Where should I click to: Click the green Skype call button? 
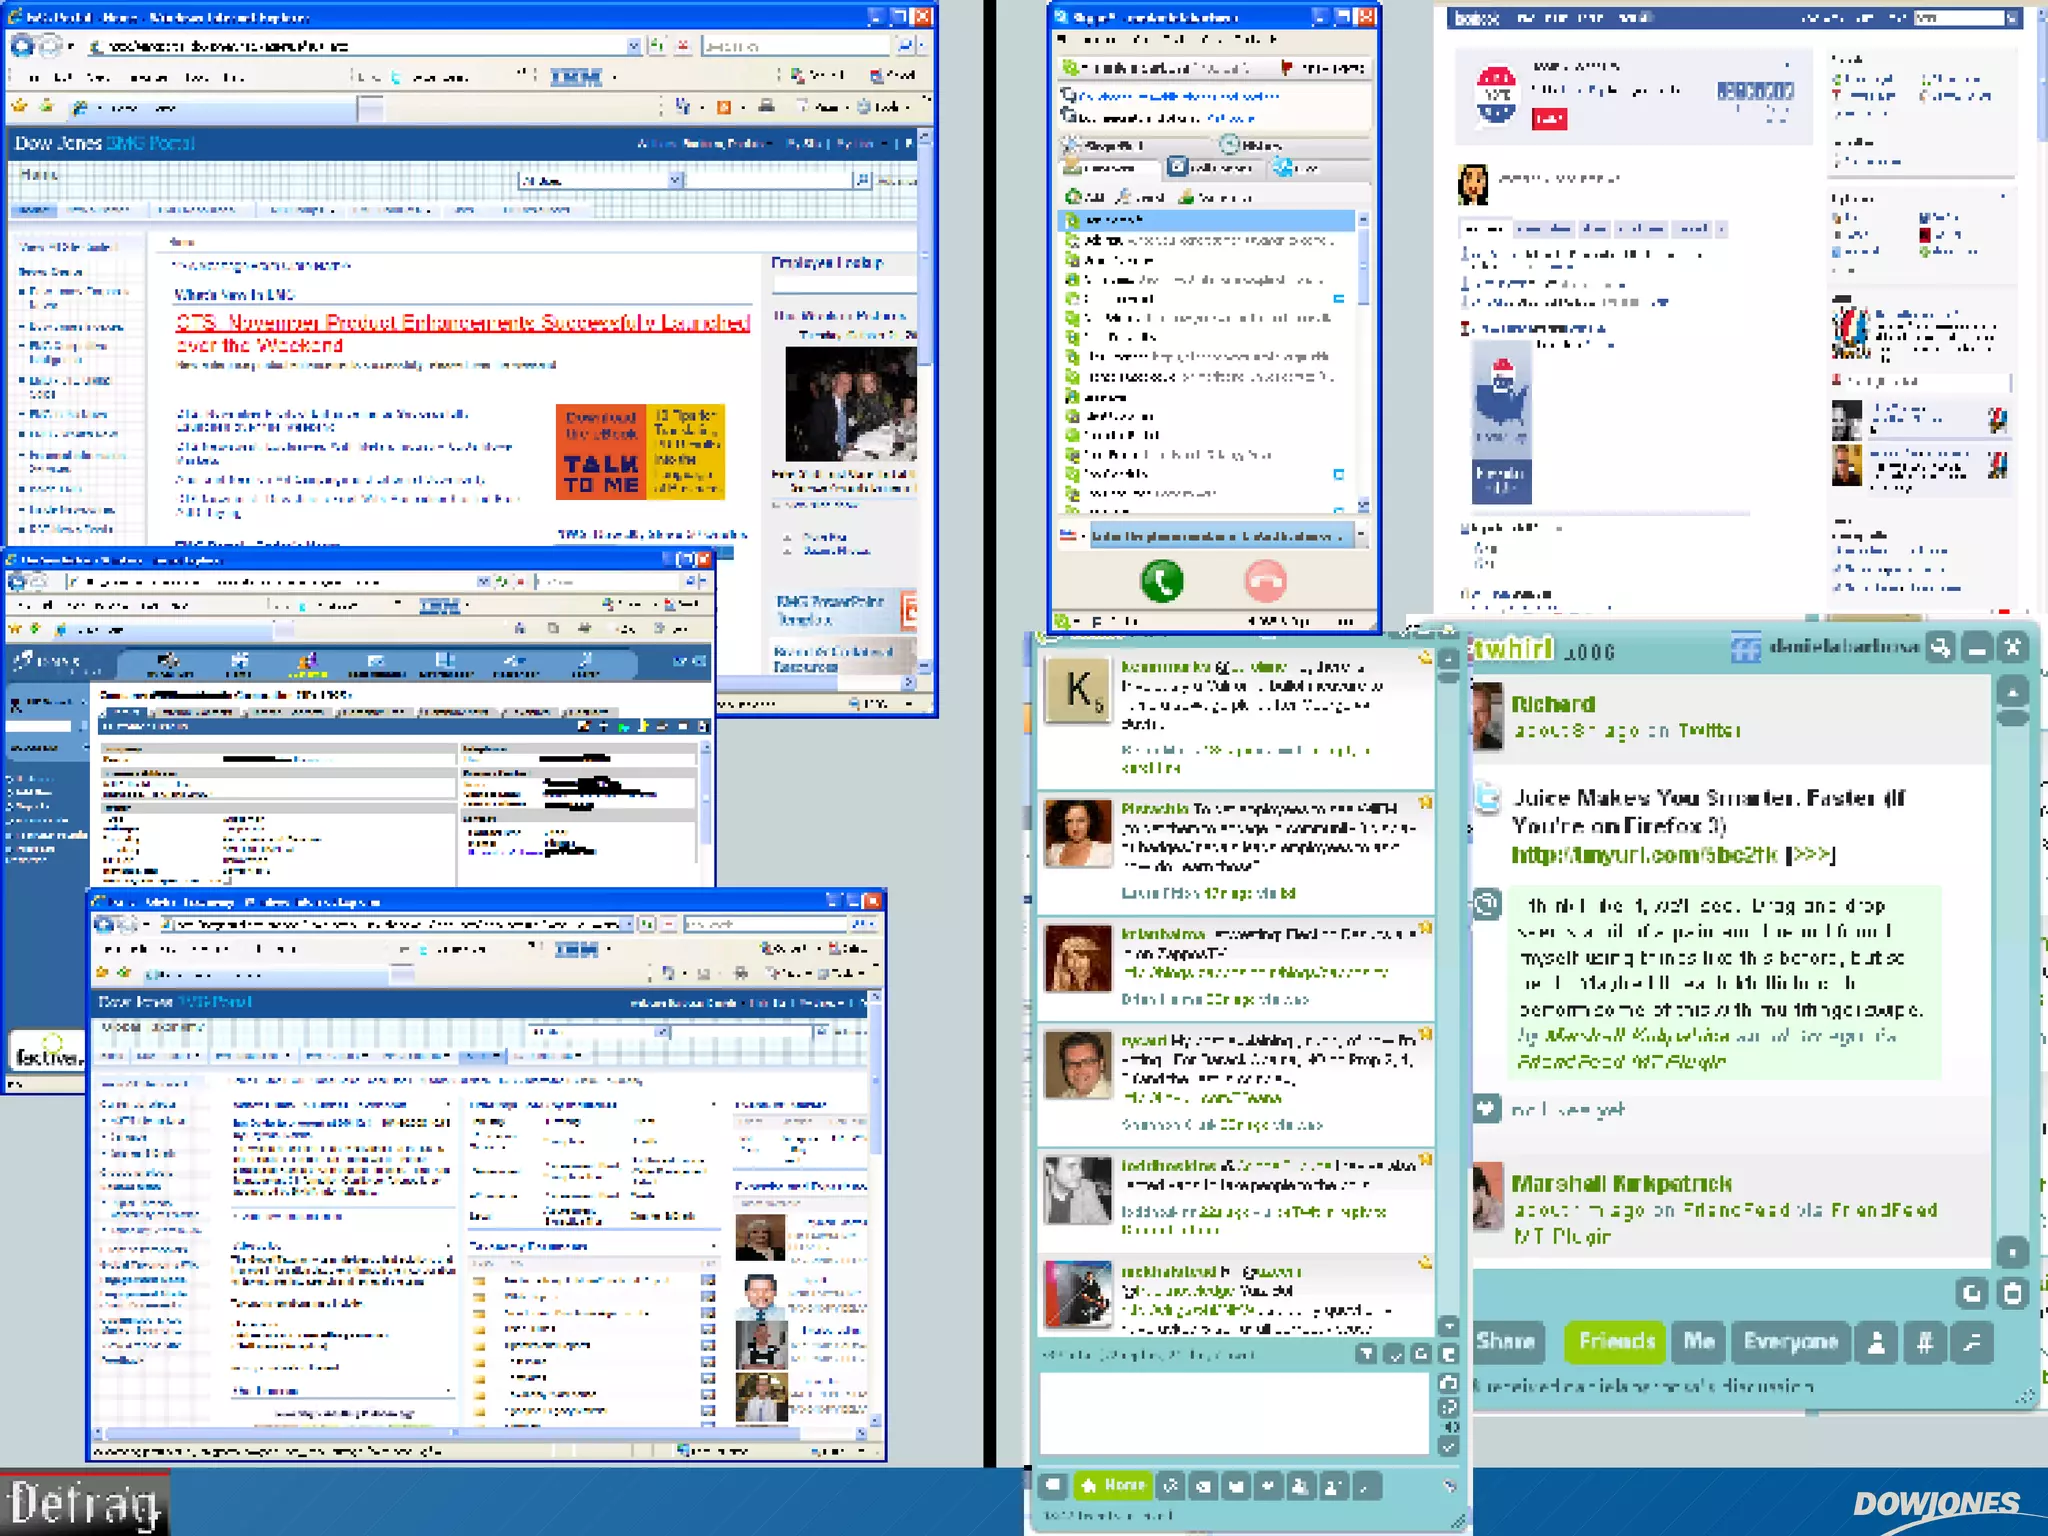click(x=1162, y=581)
